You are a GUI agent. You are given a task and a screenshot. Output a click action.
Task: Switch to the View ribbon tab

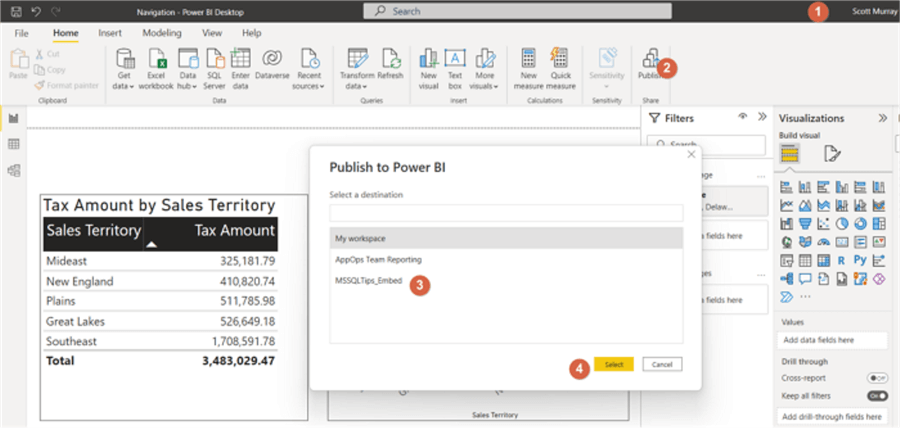coord(212,33)
